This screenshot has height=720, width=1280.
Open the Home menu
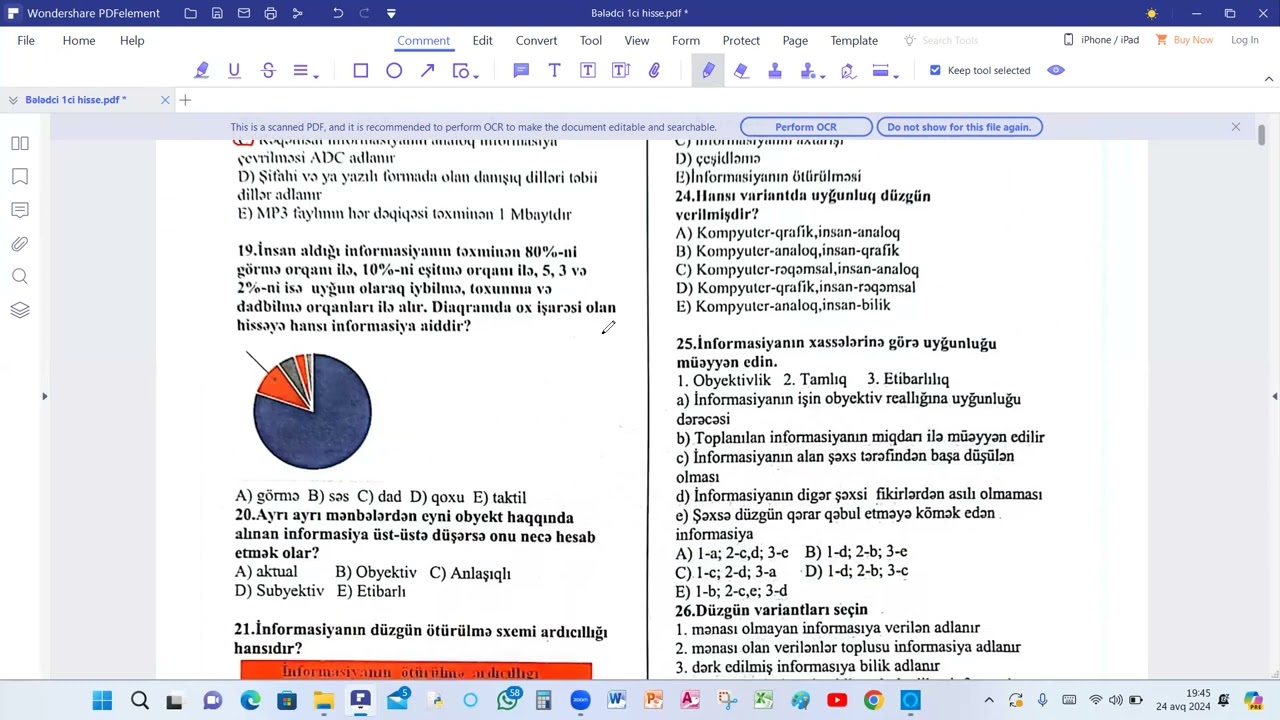79,40
